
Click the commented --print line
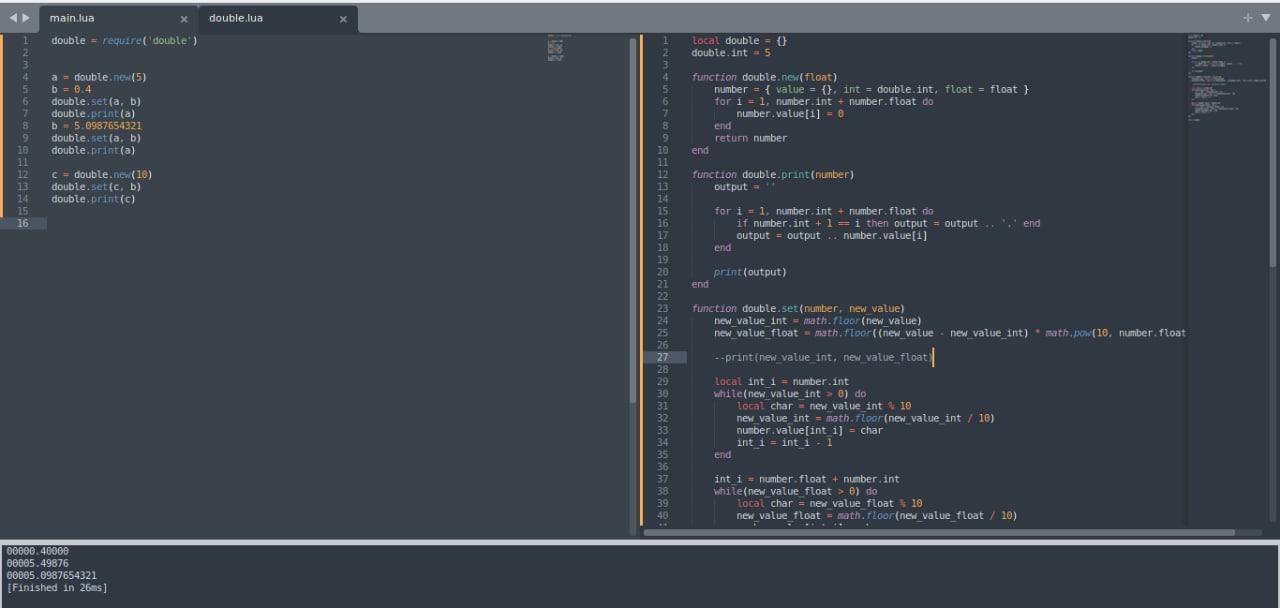[x=822, y=357]
